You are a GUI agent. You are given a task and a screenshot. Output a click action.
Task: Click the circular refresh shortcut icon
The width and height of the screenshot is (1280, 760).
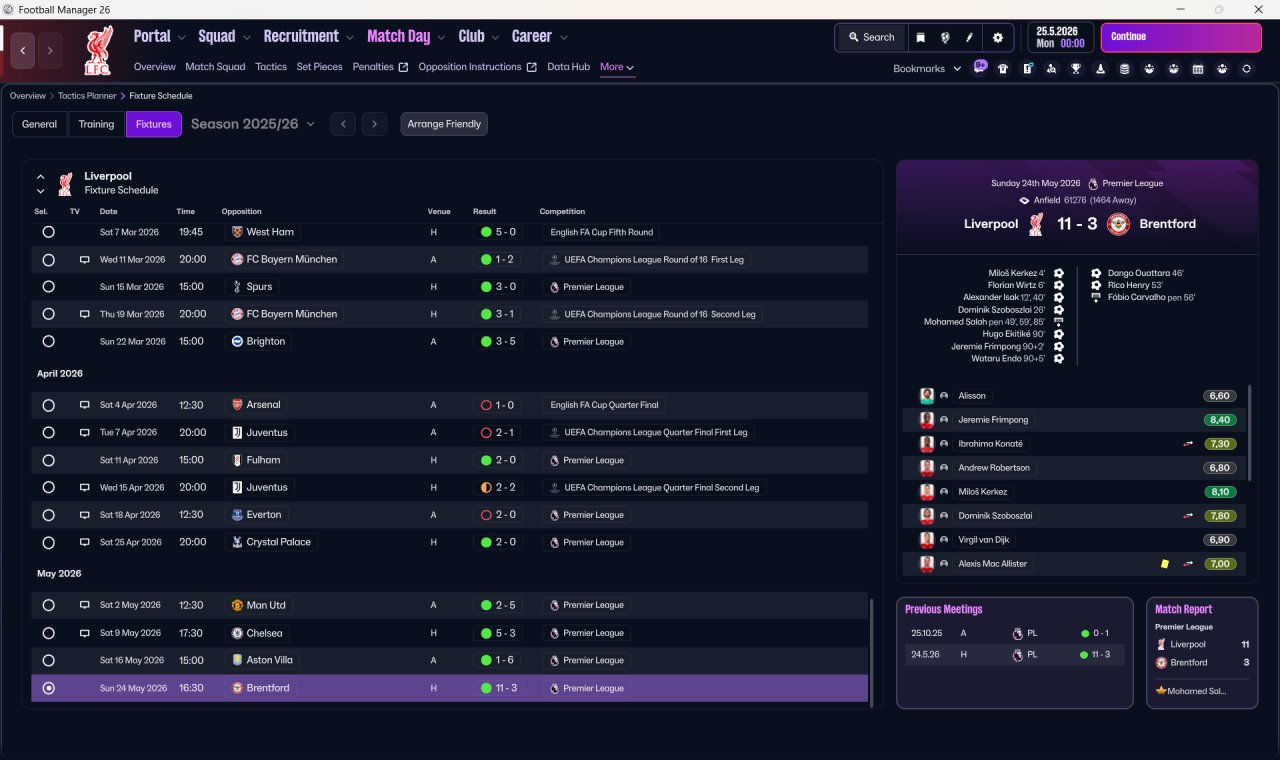[x=1246, y=69]
